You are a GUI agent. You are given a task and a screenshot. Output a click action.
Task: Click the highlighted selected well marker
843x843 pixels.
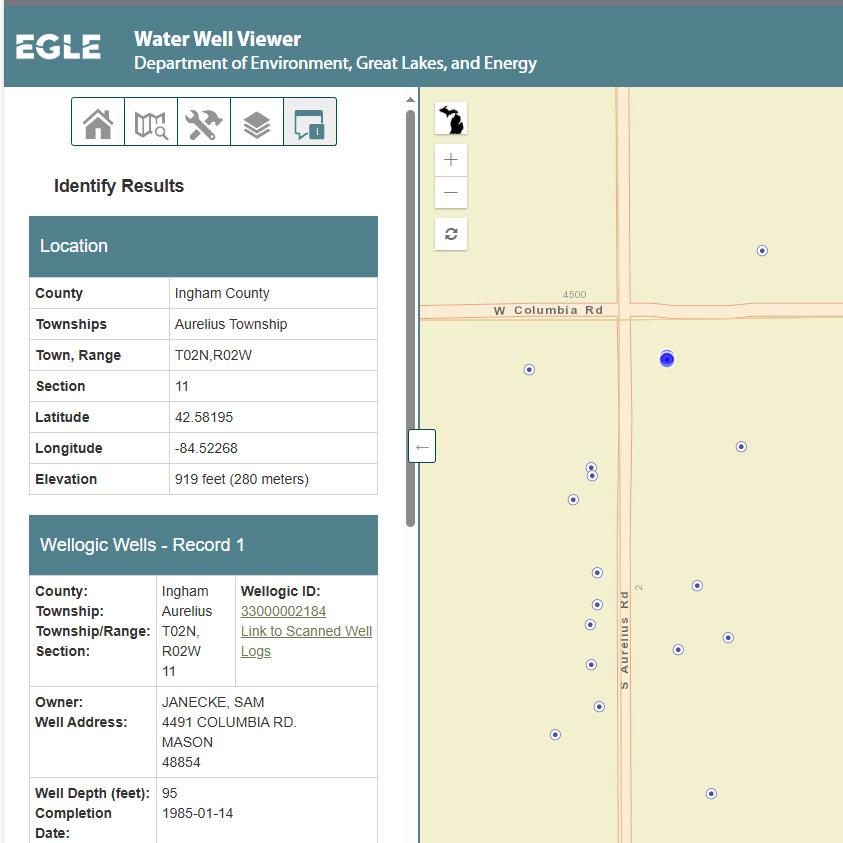click(667, 359)
